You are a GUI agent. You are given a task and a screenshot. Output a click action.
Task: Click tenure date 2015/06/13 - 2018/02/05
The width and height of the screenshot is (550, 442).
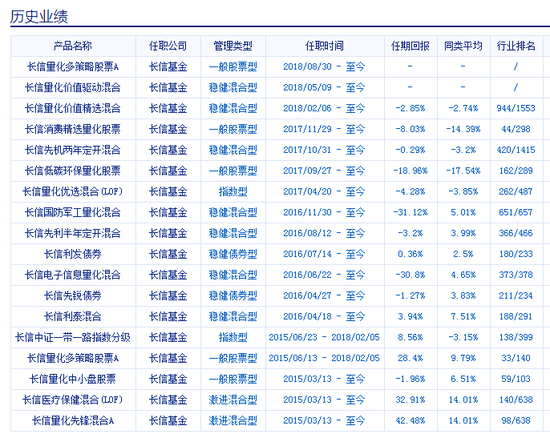tap(324, 358)
